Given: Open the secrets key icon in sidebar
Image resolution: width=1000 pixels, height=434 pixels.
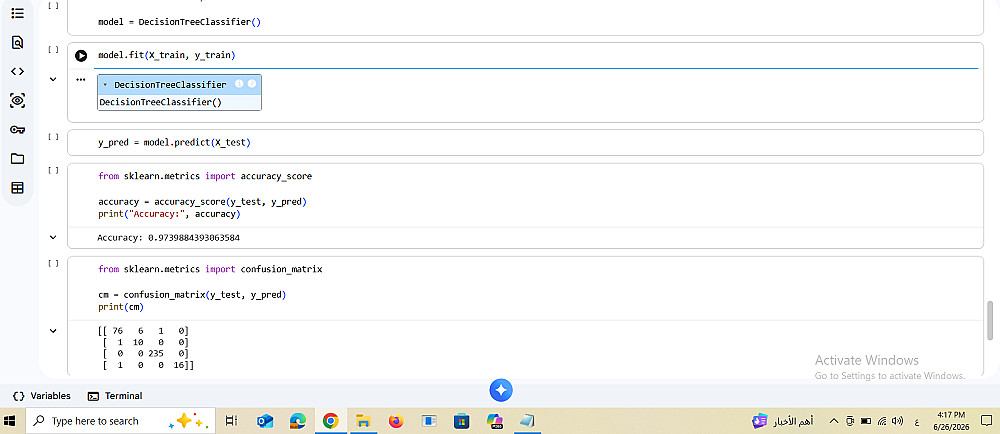Looking at the screenshot, I should tap(18, 129).
